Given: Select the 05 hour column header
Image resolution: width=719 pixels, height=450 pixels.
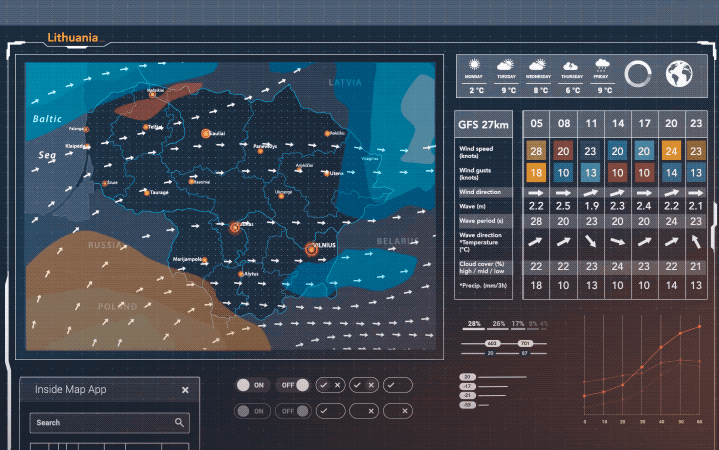Looking at the screenshot, I should [536, 123].
